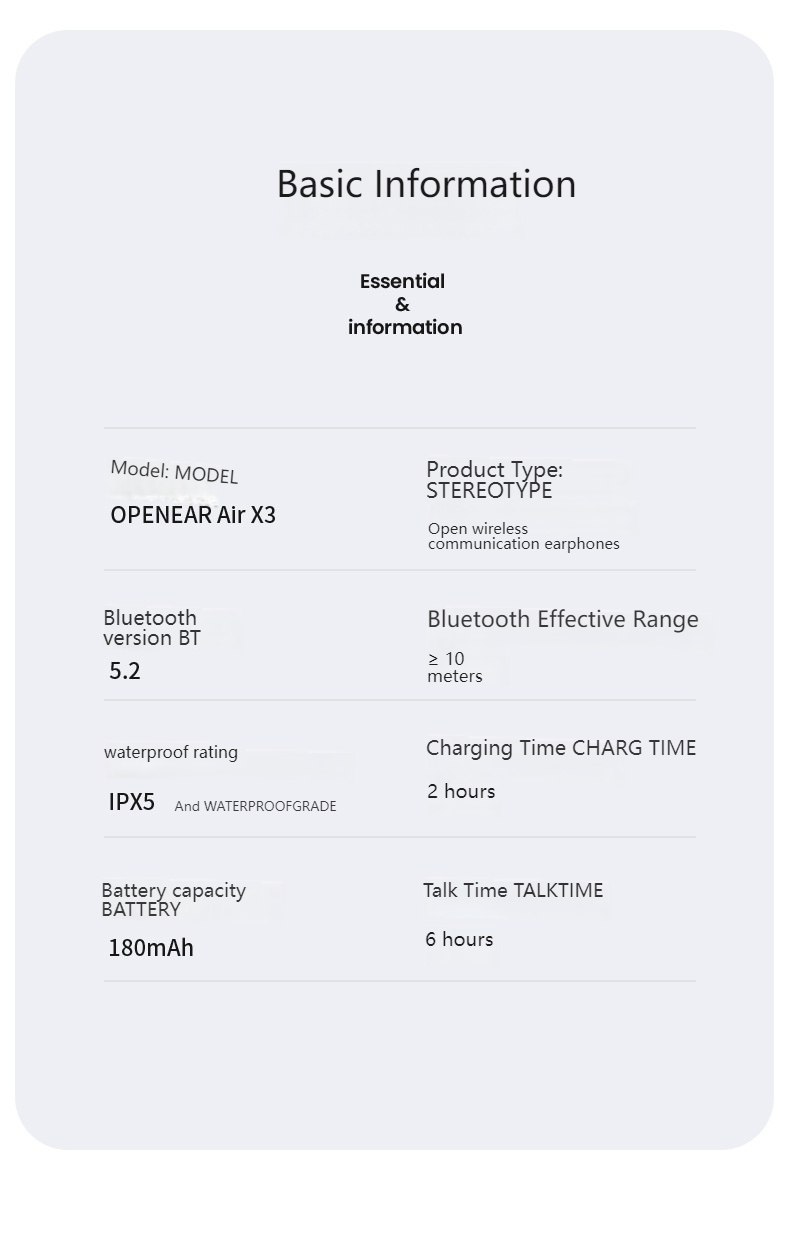Viewport: 790px width, 1250px height.
Task: Select the 5.2 Bluetooth version value
Action: [x=125, y=671]
